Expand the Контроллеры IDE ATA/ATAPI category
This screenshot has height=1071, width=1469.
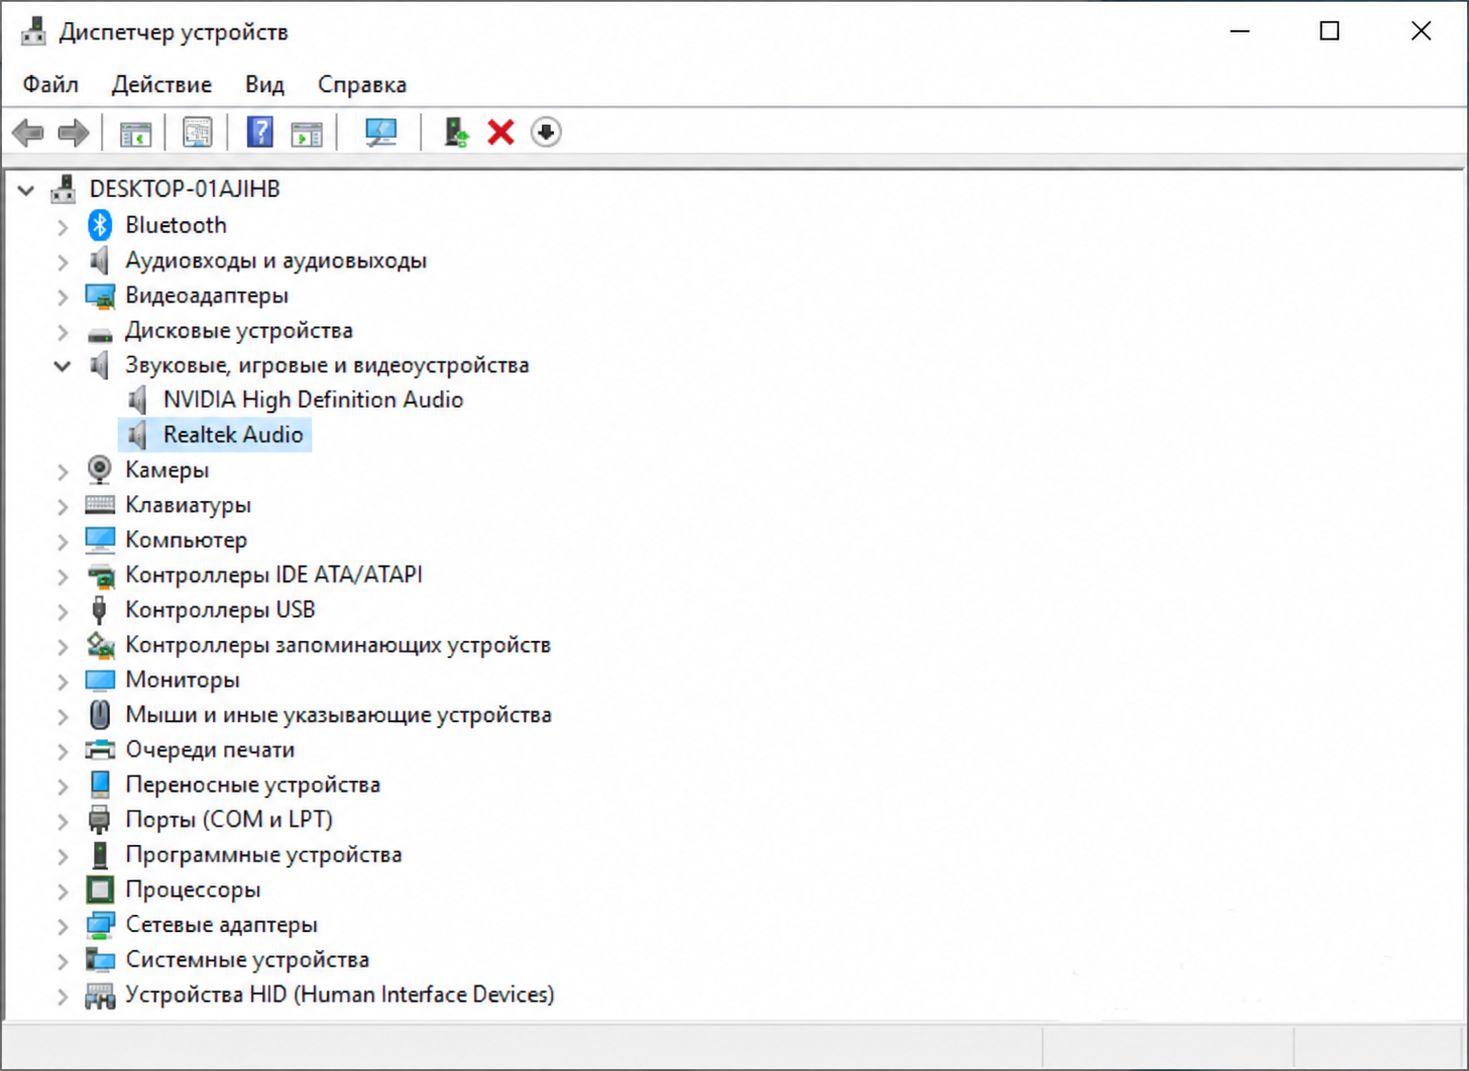[x=63, y=576]
